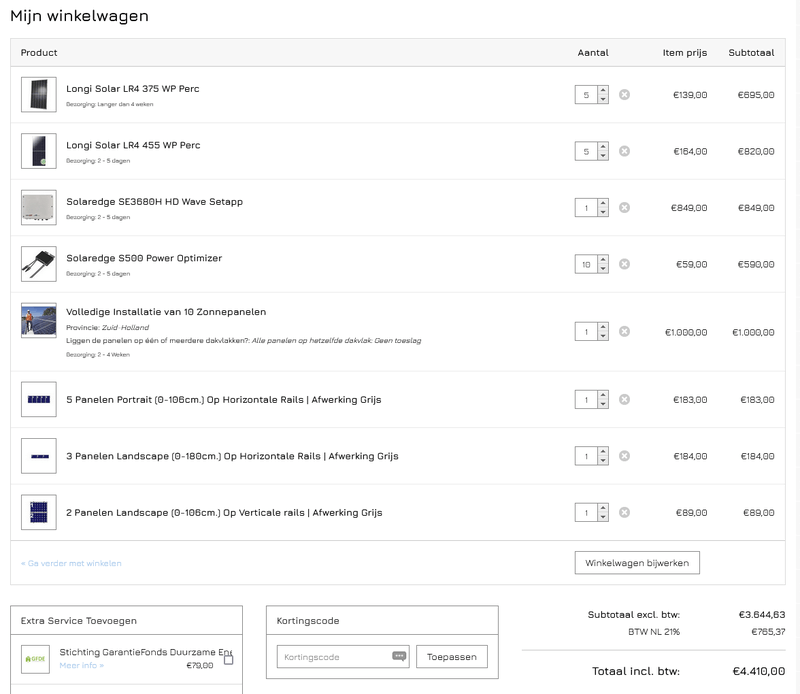
Task: Apply discount code with Toepassen button
Action: point(452,657)
